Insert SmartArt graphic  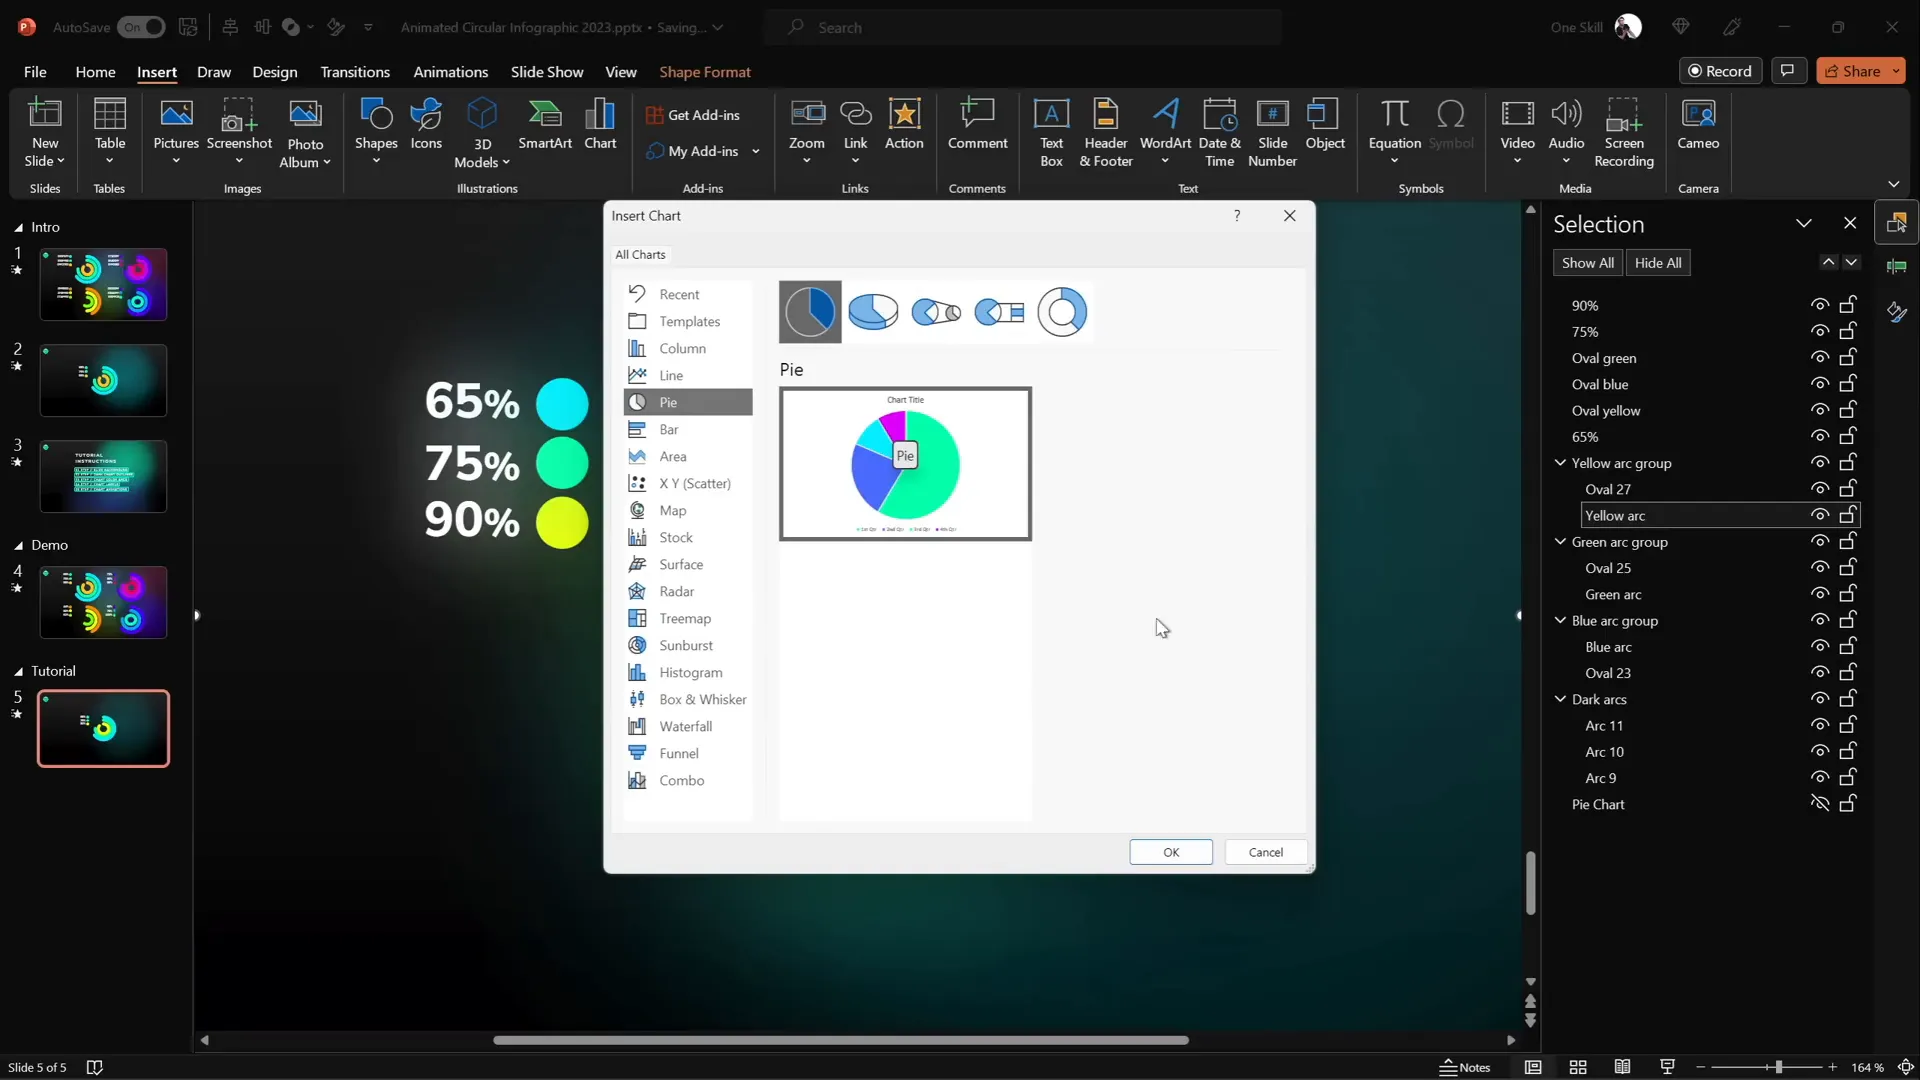pyautogui.click(x=545, y=125)
